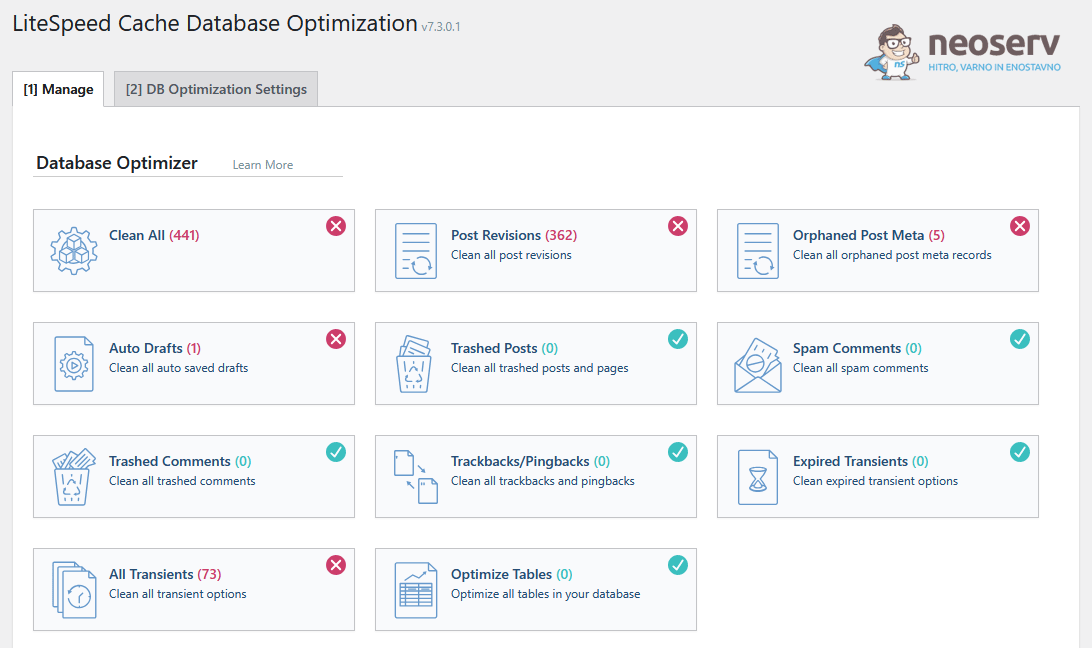Click the Trackbacks/Pingbacks files icon

416,477
